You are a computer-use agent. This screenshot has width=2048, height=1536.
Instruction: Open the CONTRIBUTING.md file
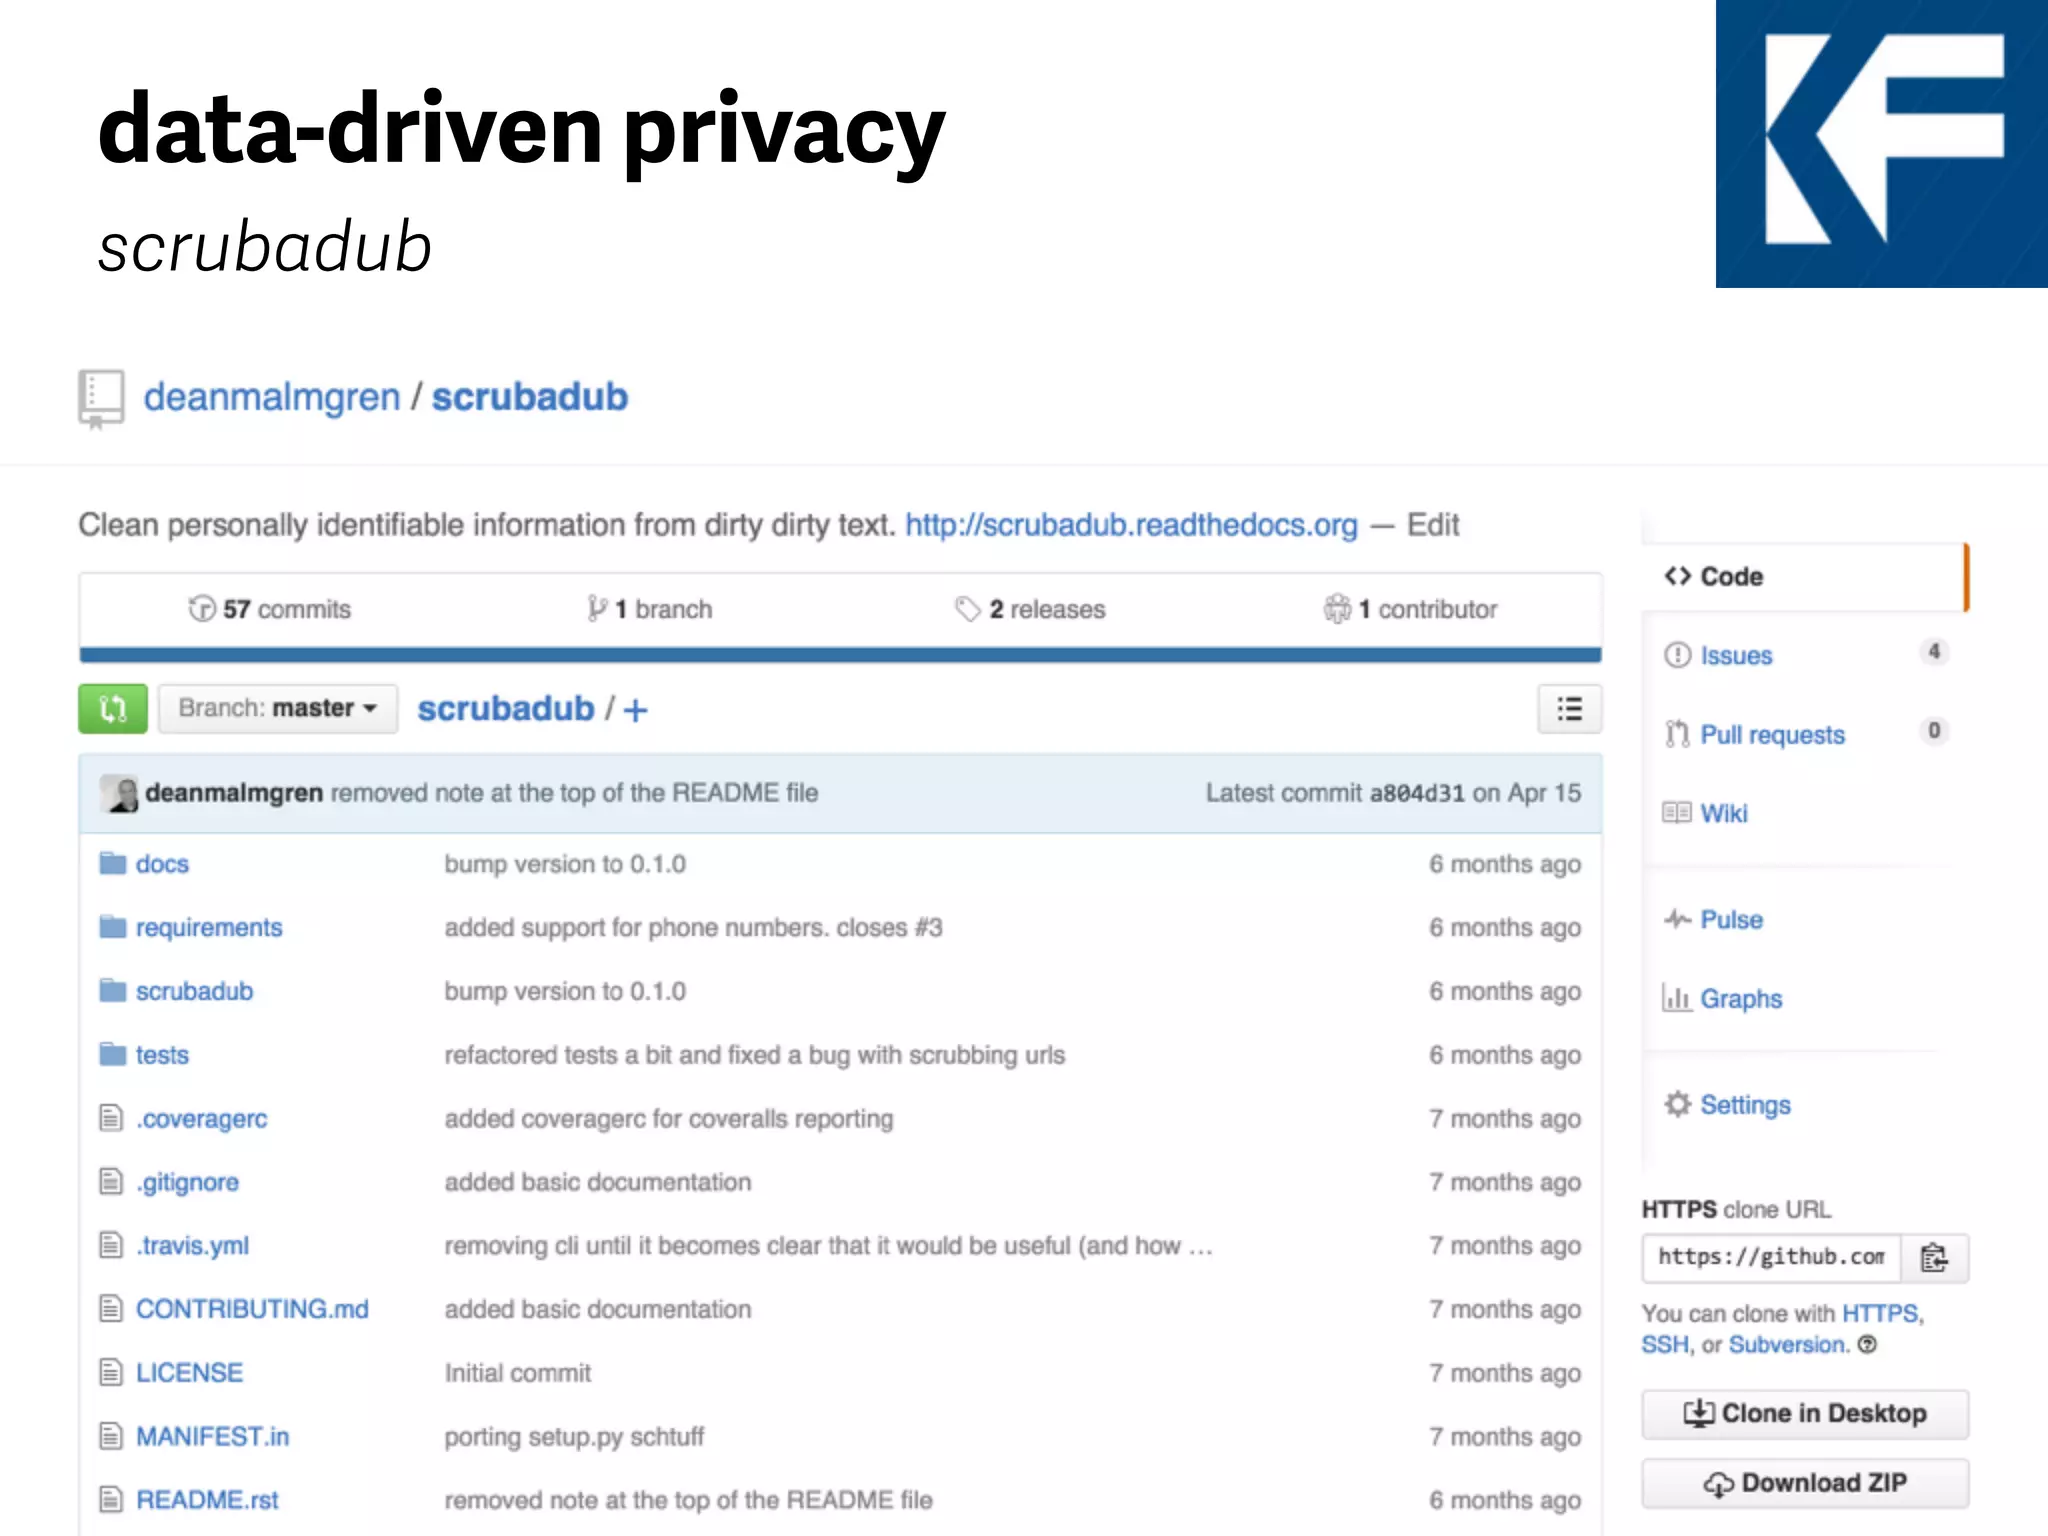coord(252,1309)
